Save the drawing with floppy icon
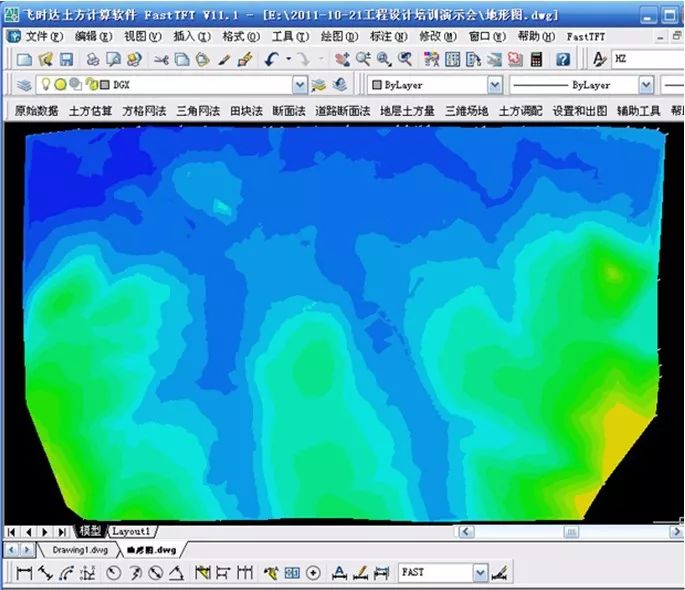 66,59
